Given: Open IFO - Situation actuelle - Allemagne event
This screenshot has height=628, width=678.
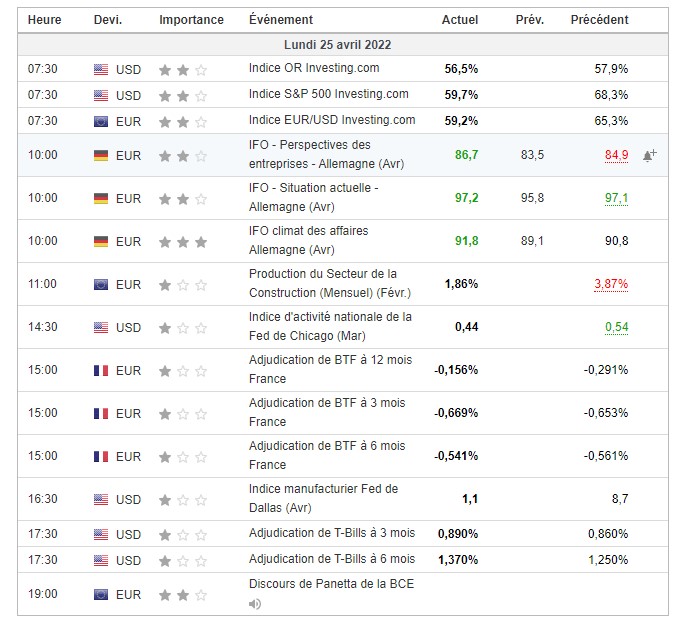Looking at the screenshot, I should (313, 197).
